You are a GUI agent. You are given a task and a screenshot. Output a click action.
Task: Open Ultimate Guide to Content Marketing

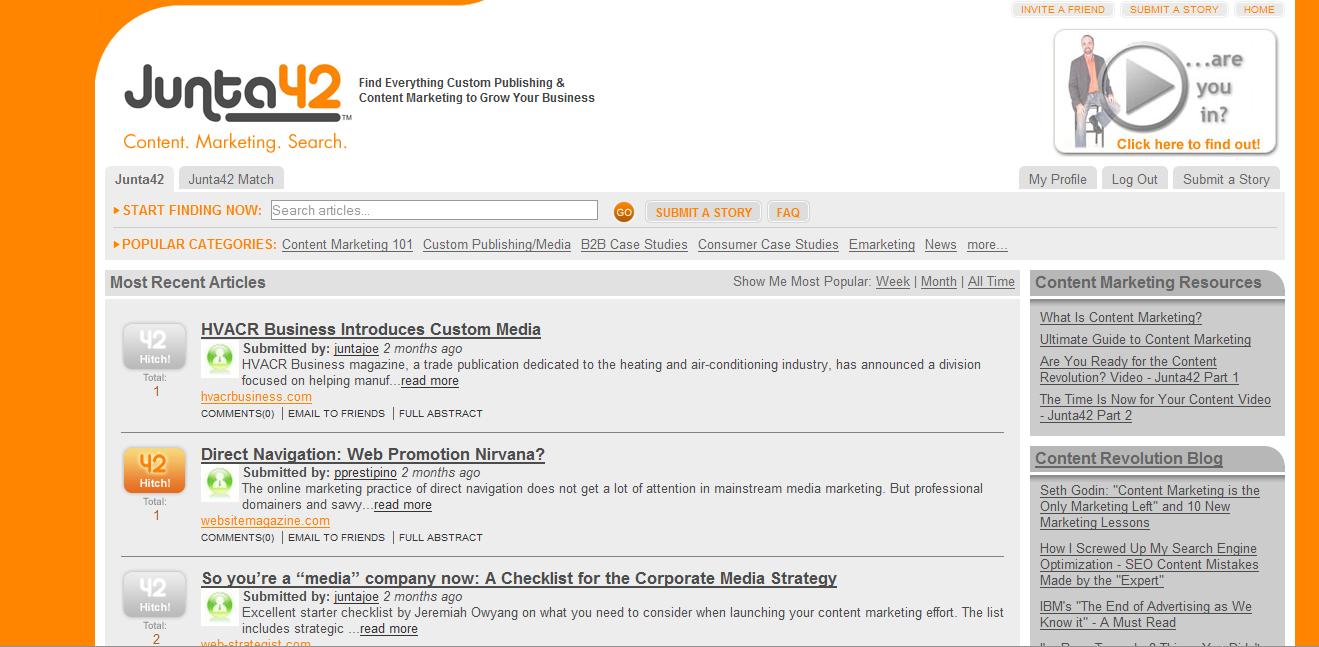coord(1145,339)
